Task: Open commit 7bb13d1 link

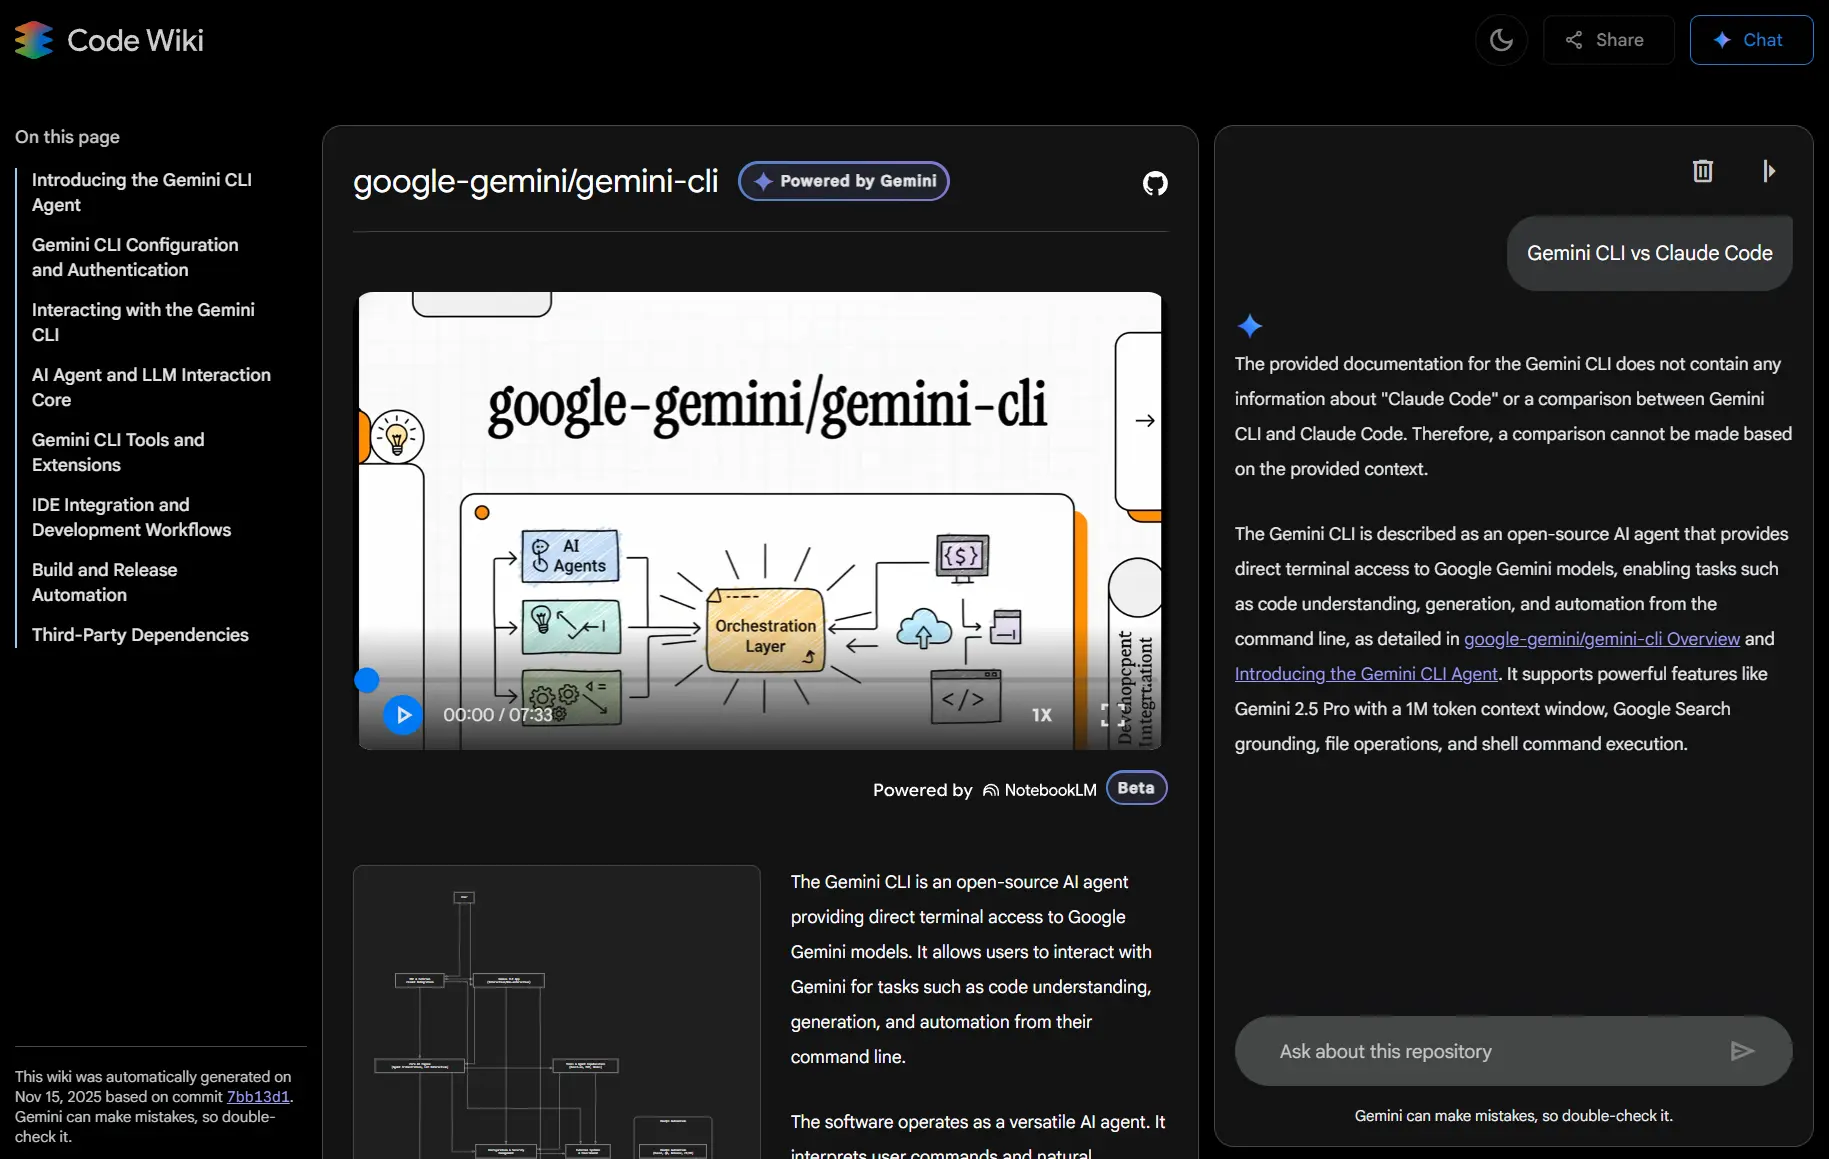Action: tap(258, 1096)
